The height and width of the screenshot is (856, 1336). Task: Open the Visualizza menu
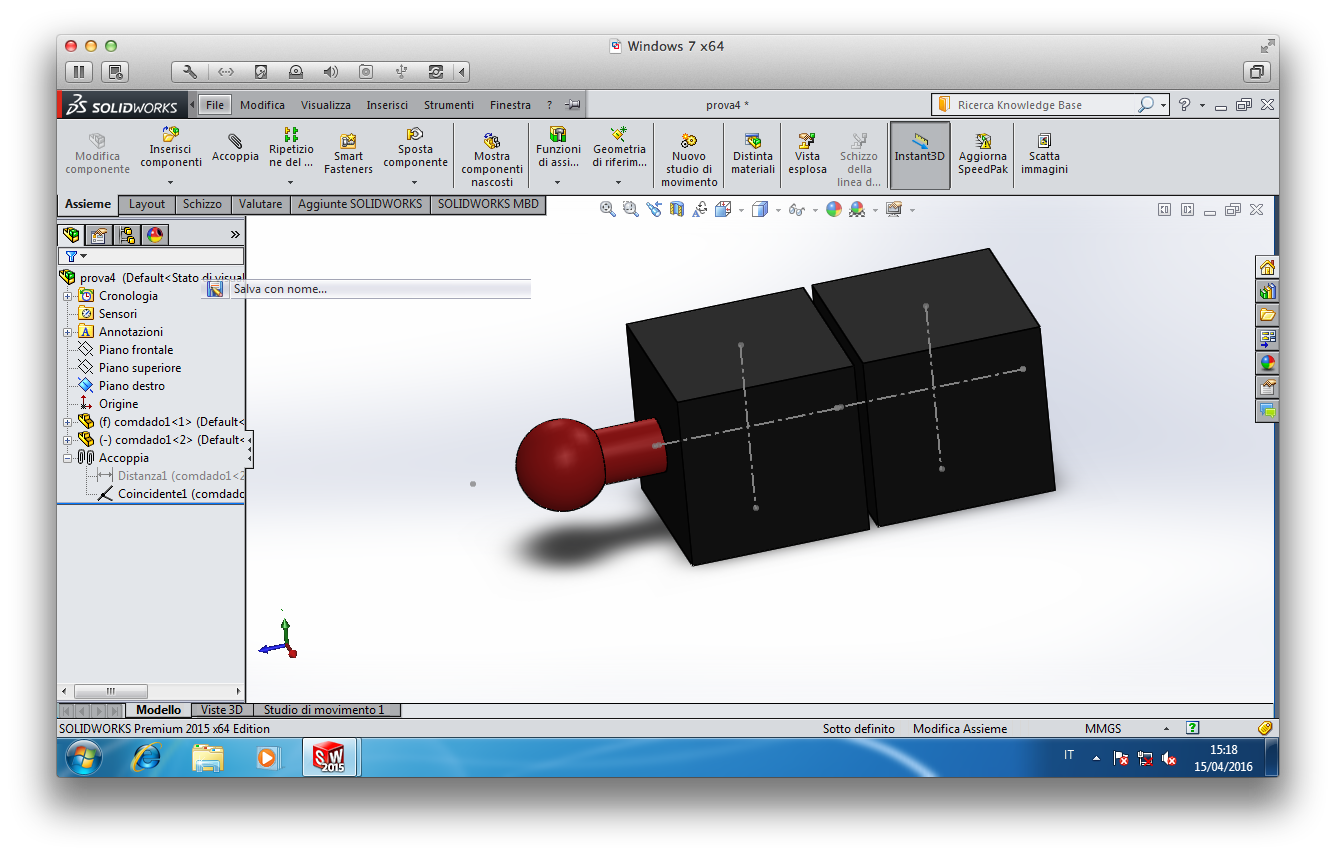click(326, 105)
